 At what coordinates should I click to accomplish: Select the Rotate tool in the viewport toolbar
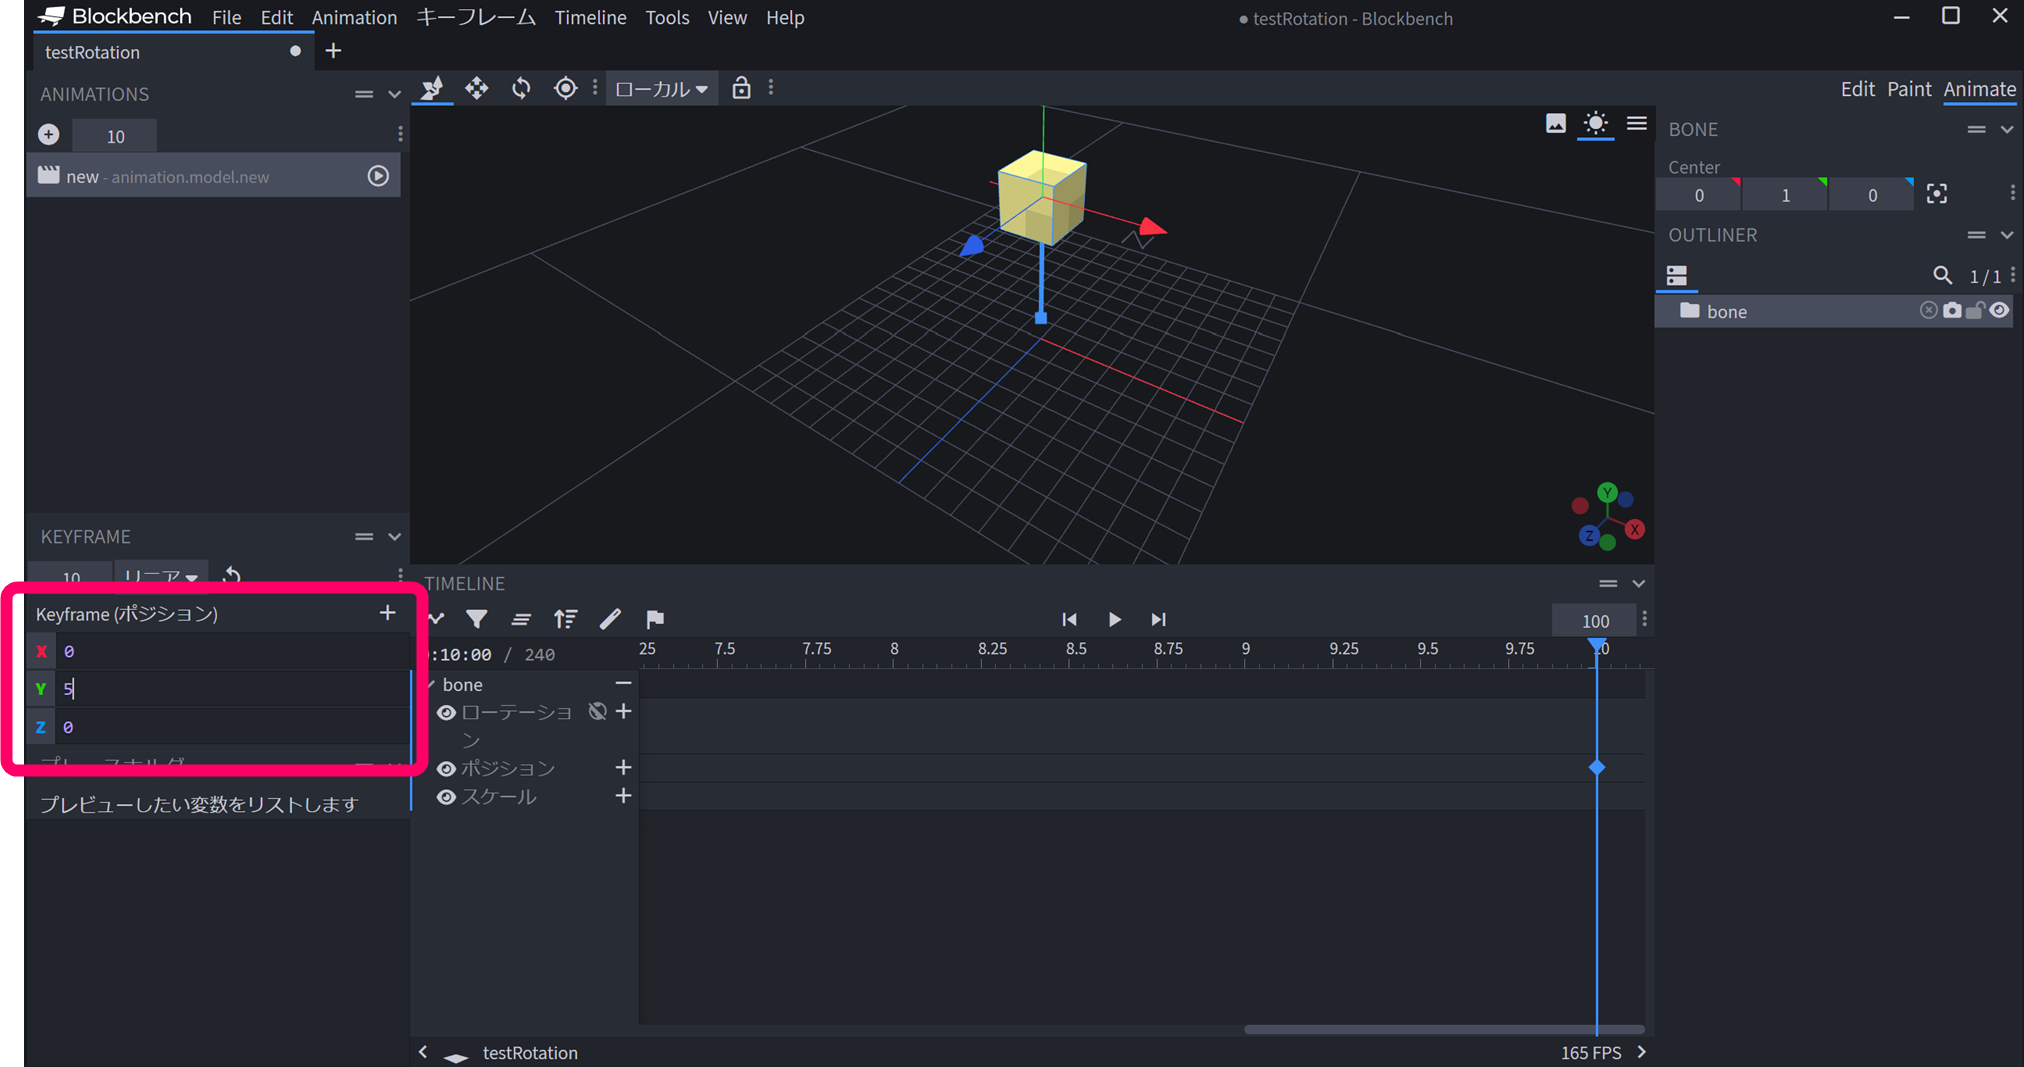[521, 88]
